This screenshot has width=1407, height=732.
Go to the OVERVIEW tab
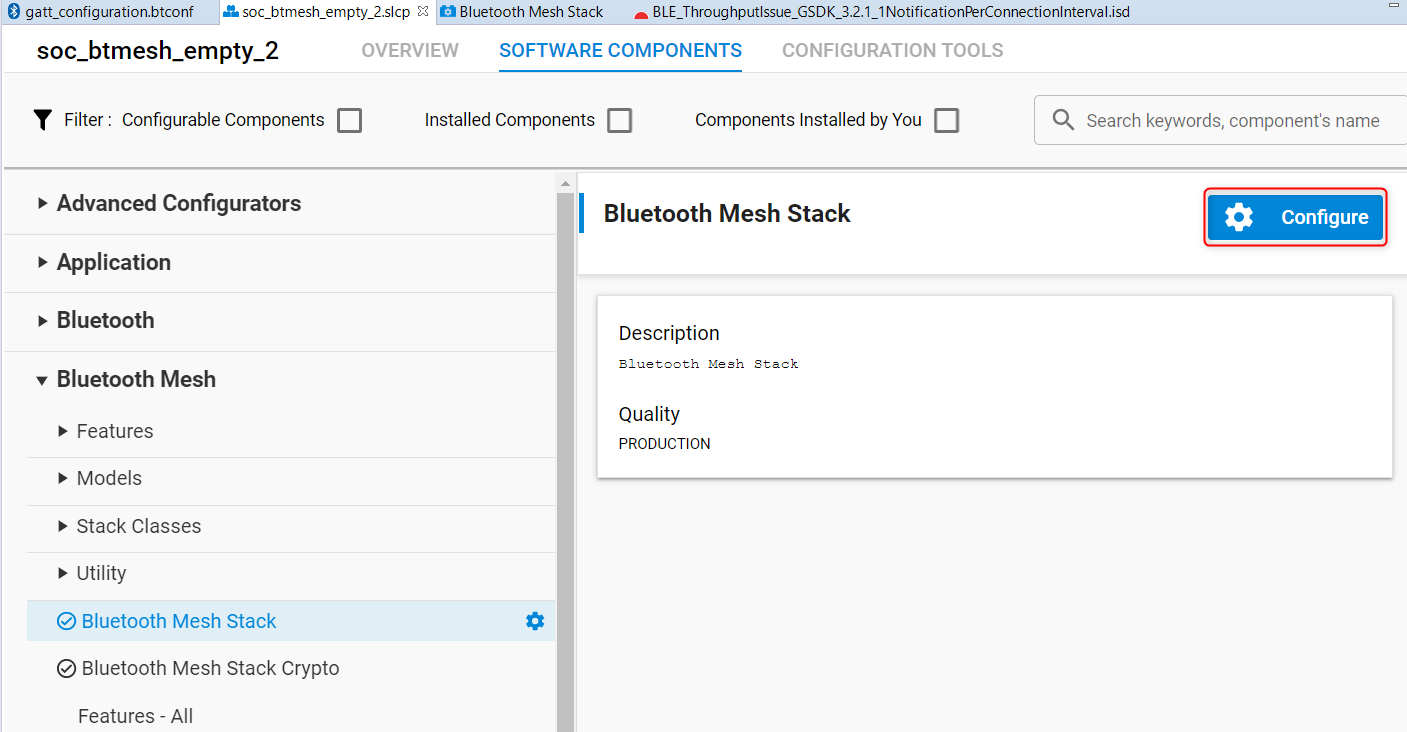410,50
